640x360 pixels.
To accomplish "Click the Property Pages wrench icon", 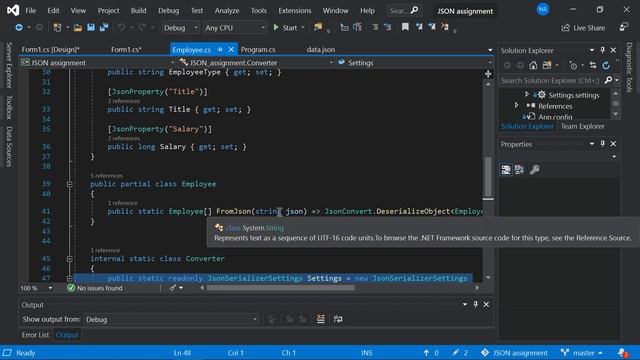I will click(x=534, y=170).
